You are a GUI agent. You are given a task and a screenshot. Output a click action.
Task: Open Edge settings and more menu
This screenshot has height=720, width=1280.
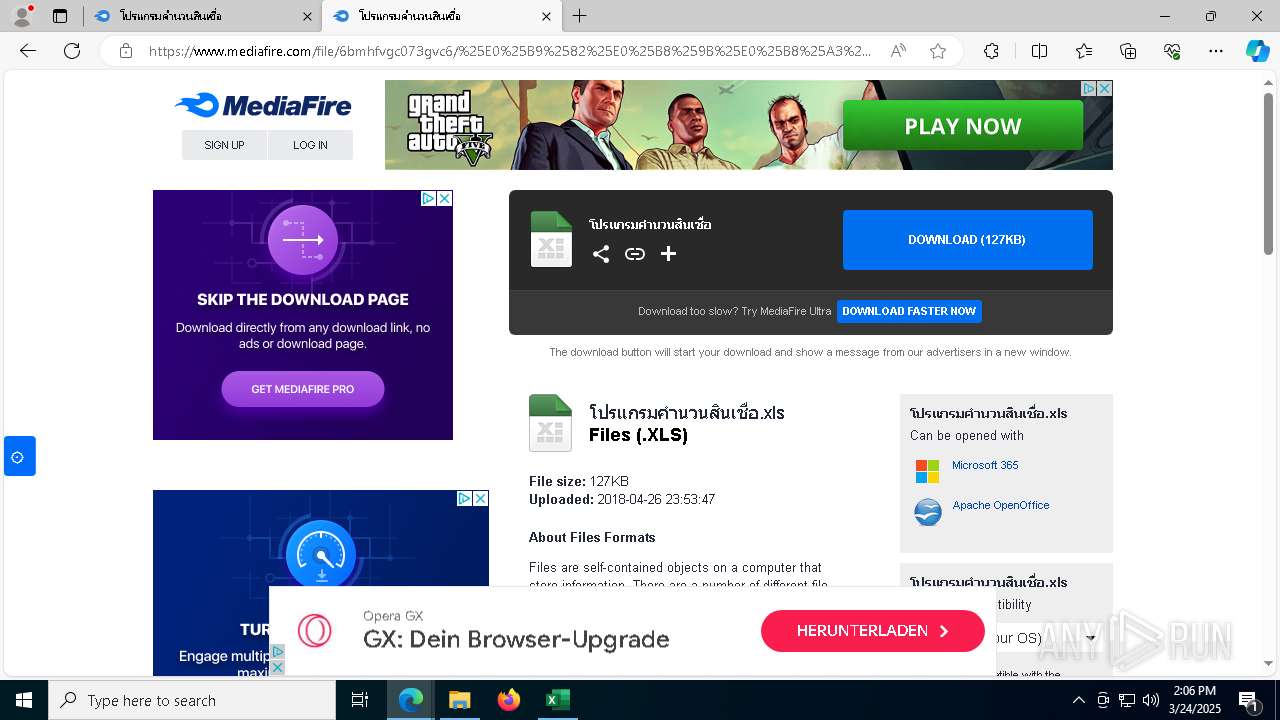(1216, 51)
